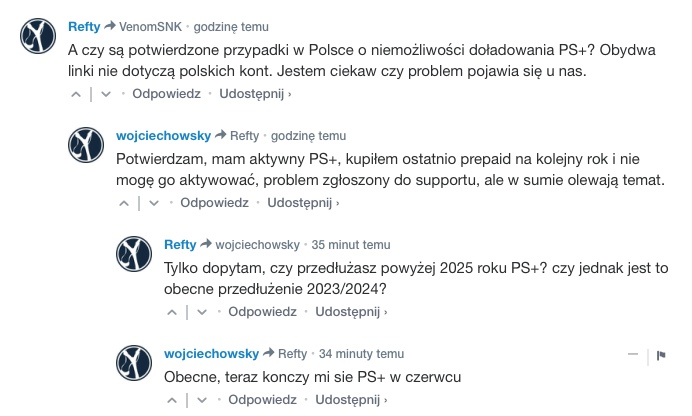Downvote Refty's comment about PS+ top-up
Screen dimensions: 692x416
pos(106,94)
